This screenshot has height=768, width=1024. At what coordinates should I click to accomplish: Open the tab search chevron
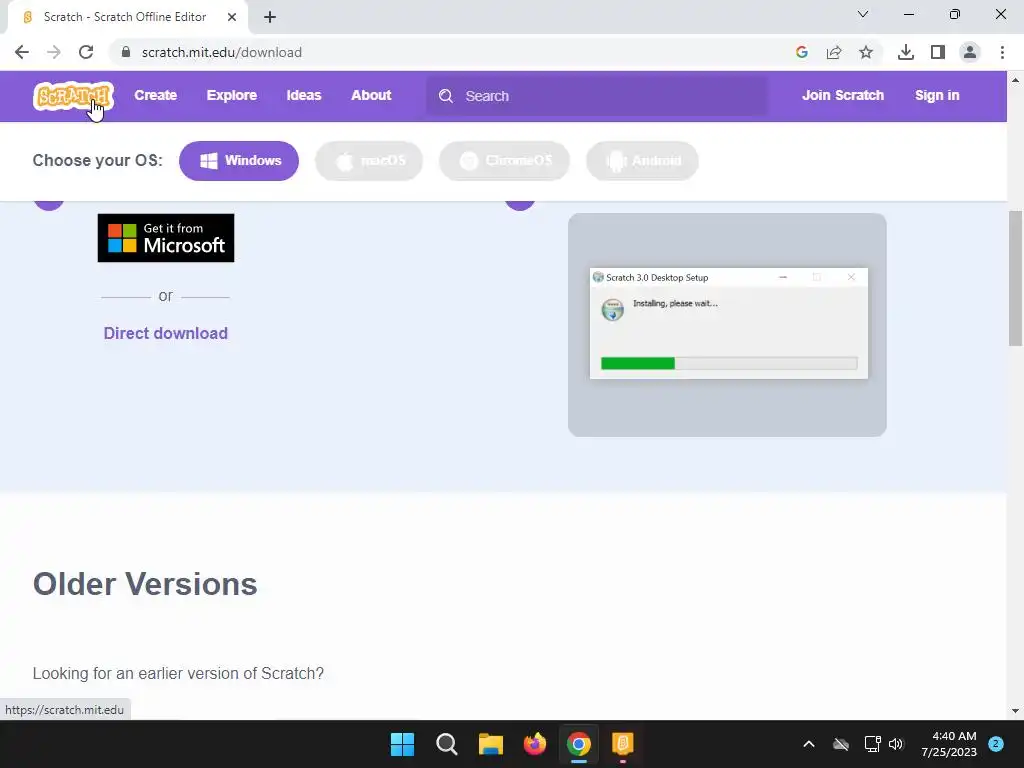click(863, 14)
